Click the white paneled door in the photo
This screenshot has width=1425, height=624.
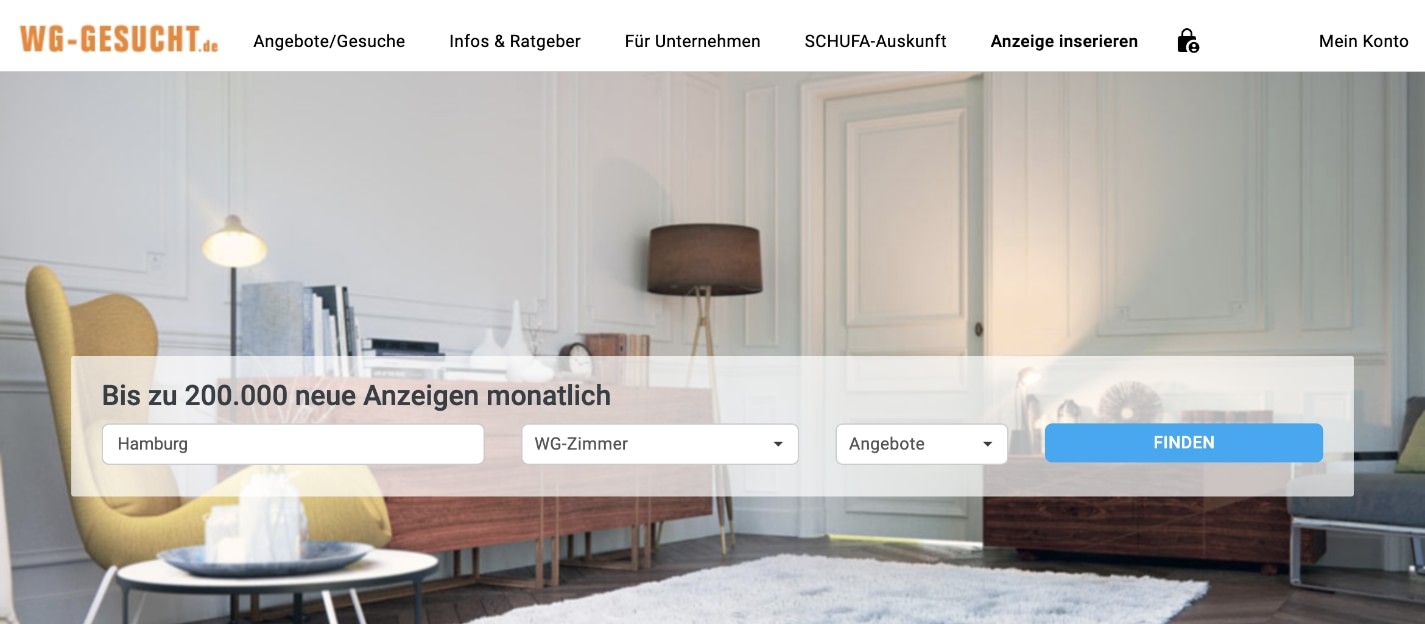[x=905, y=300]
